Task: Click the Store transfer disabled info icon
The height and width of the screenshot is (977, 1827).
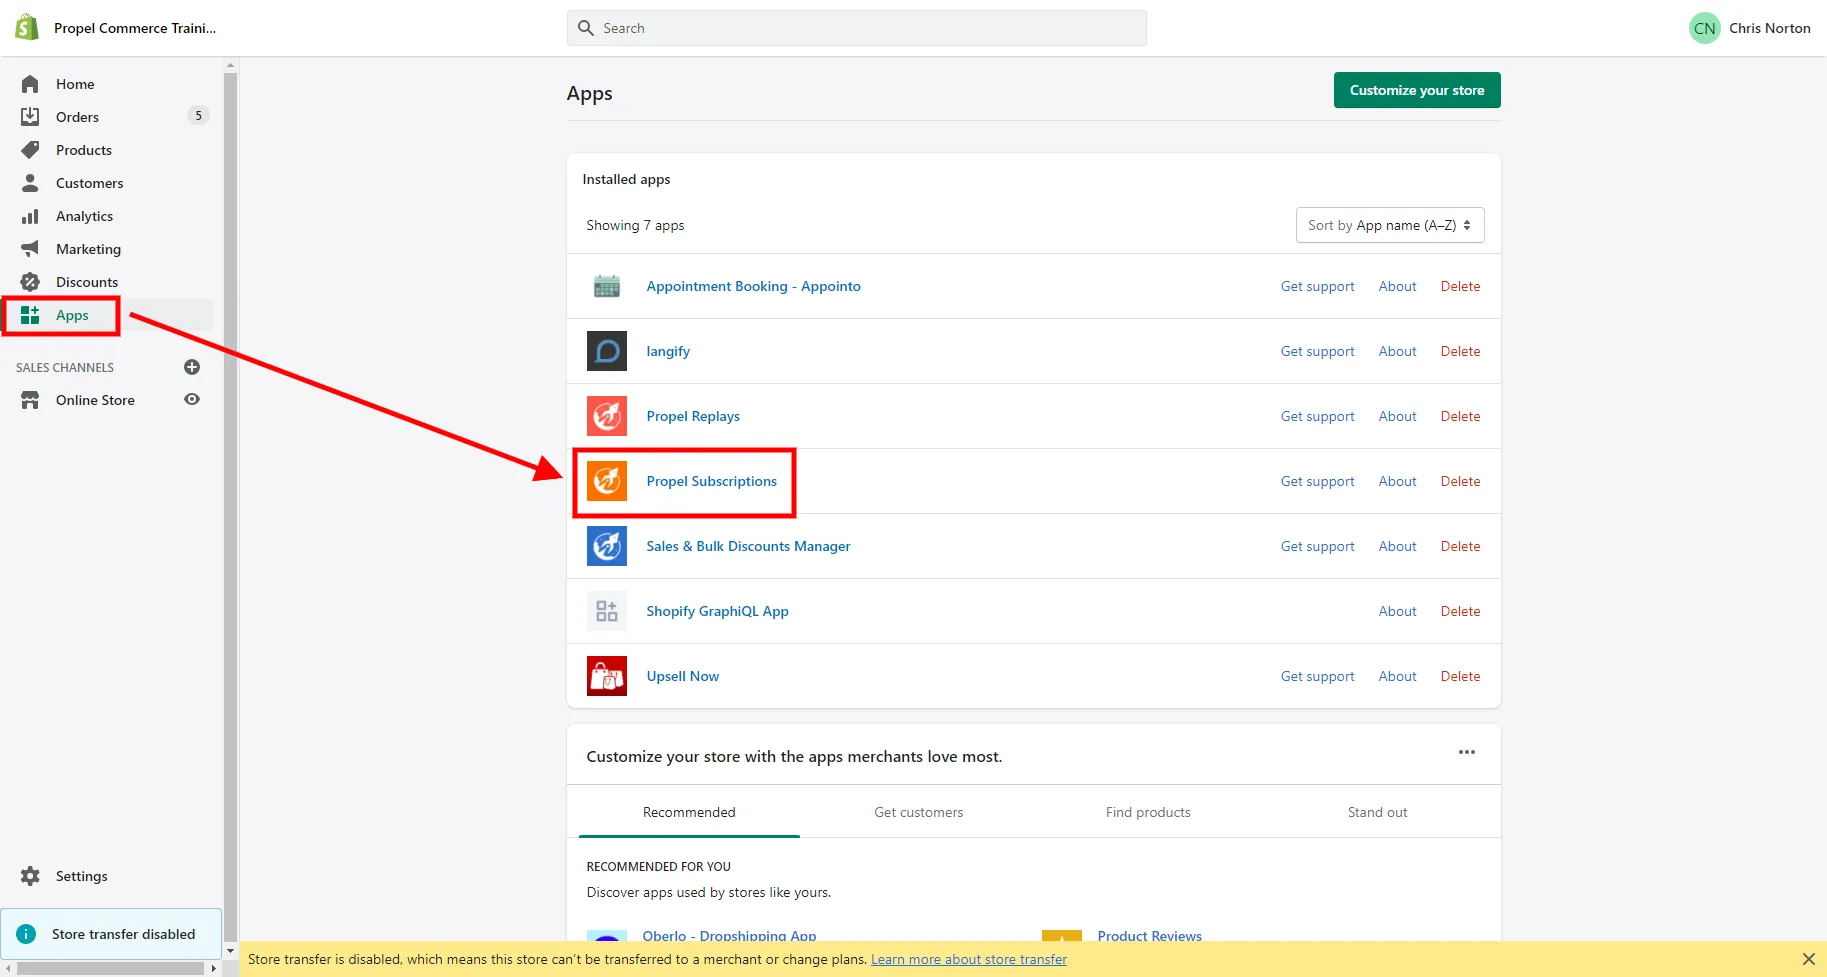Action: pyautogui.click(x=26, y=934)
